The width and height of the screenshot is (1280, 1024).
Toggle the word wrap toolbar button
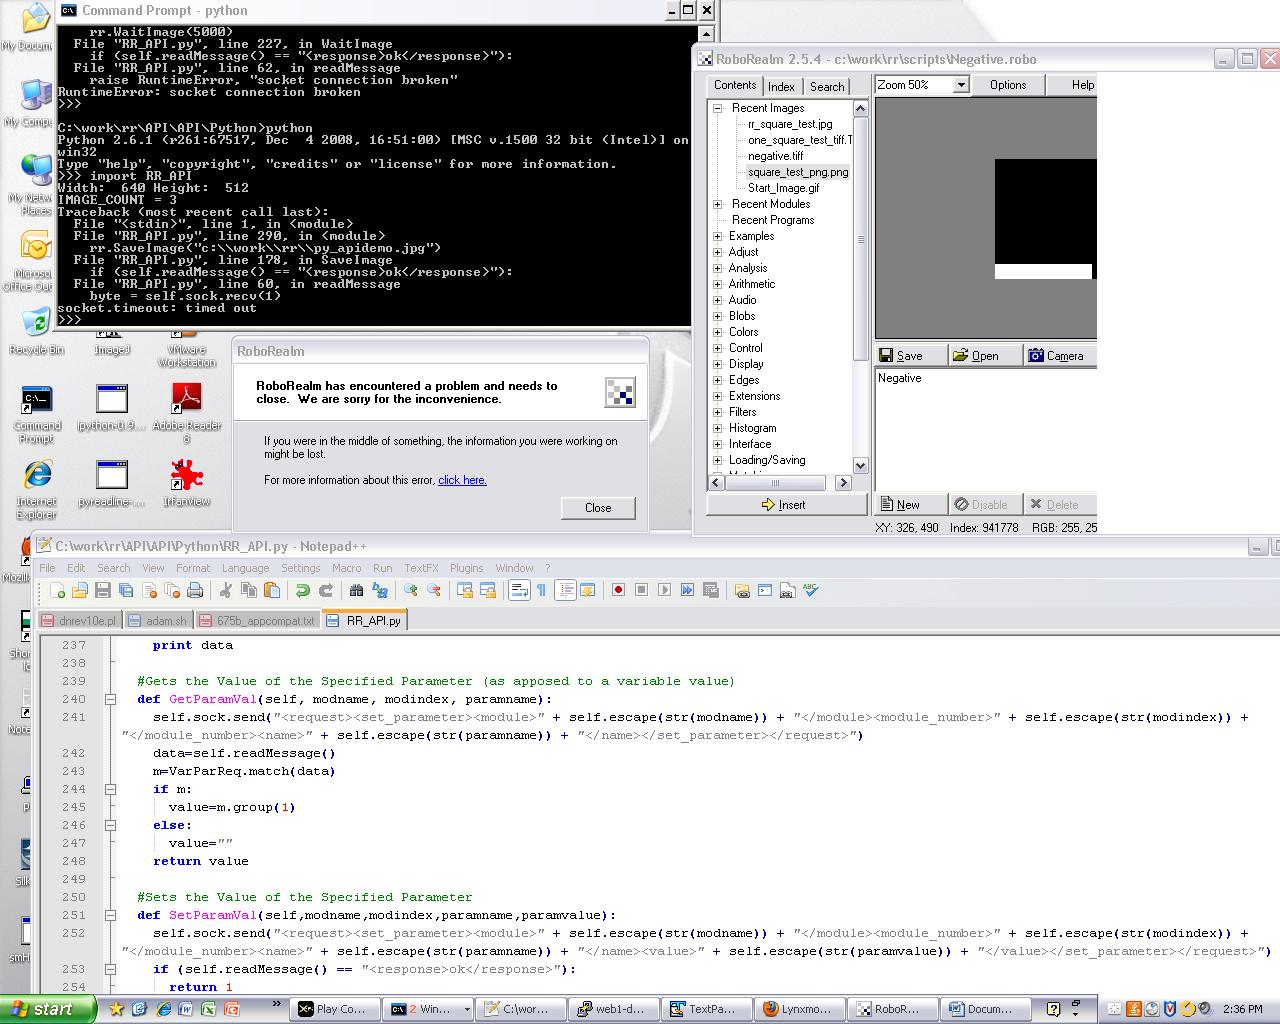click(519, 590)
